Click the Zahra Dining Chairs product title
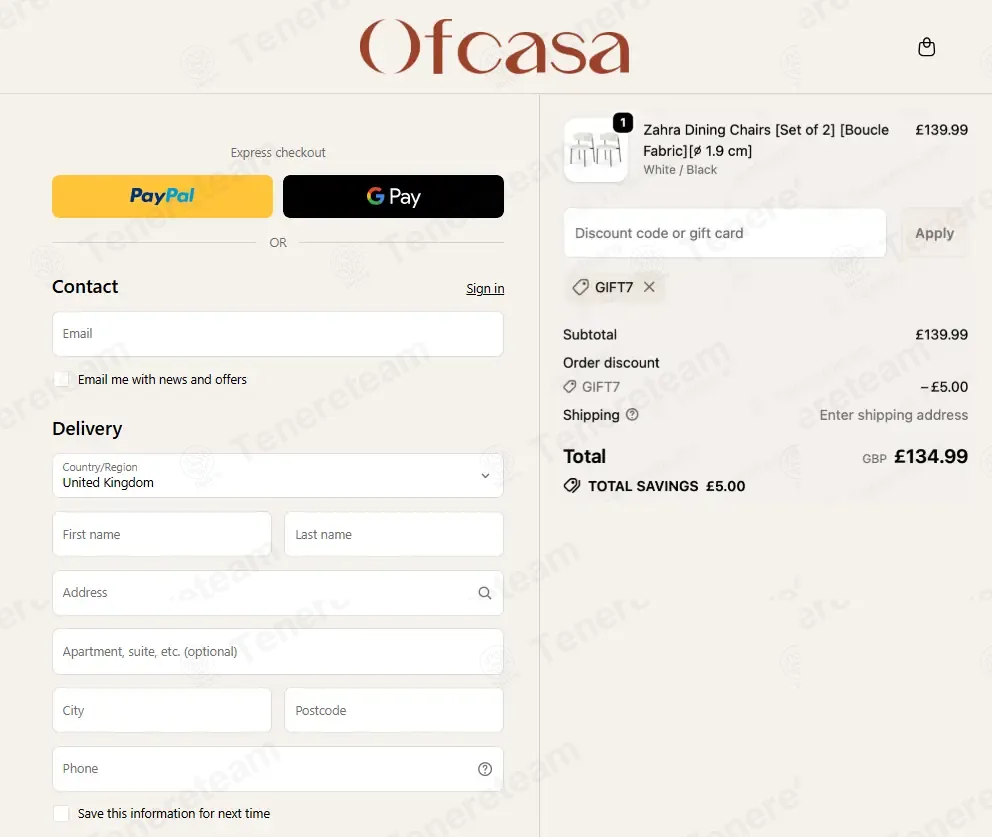992x837 pixels. pos(766,140)
